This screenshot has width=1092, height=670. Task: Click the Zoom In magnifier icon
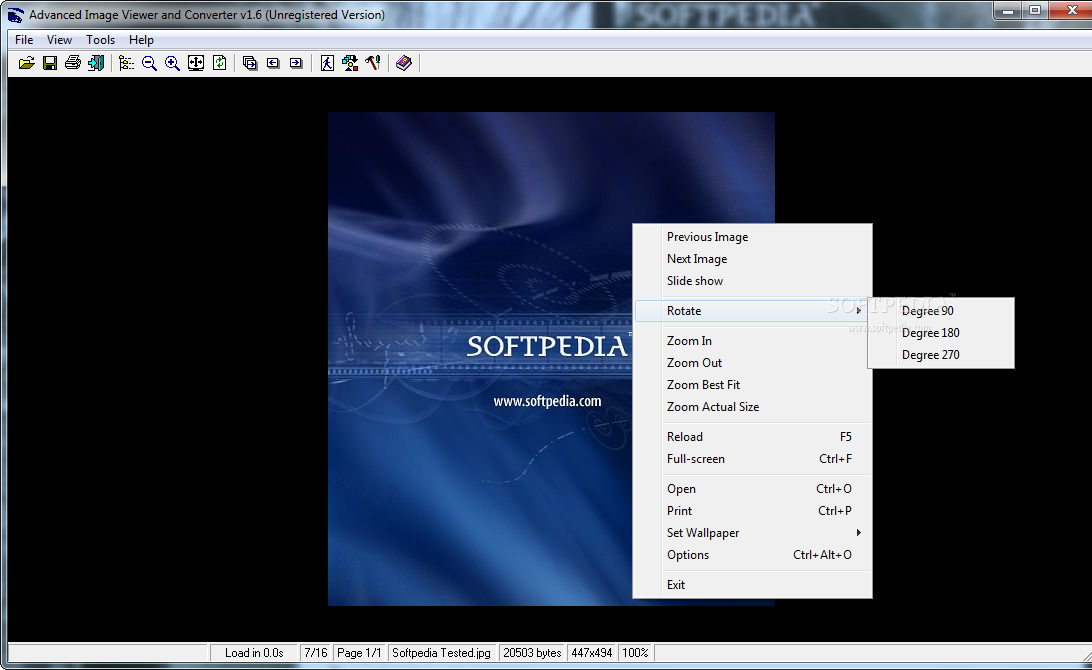(x=173, y=63)
